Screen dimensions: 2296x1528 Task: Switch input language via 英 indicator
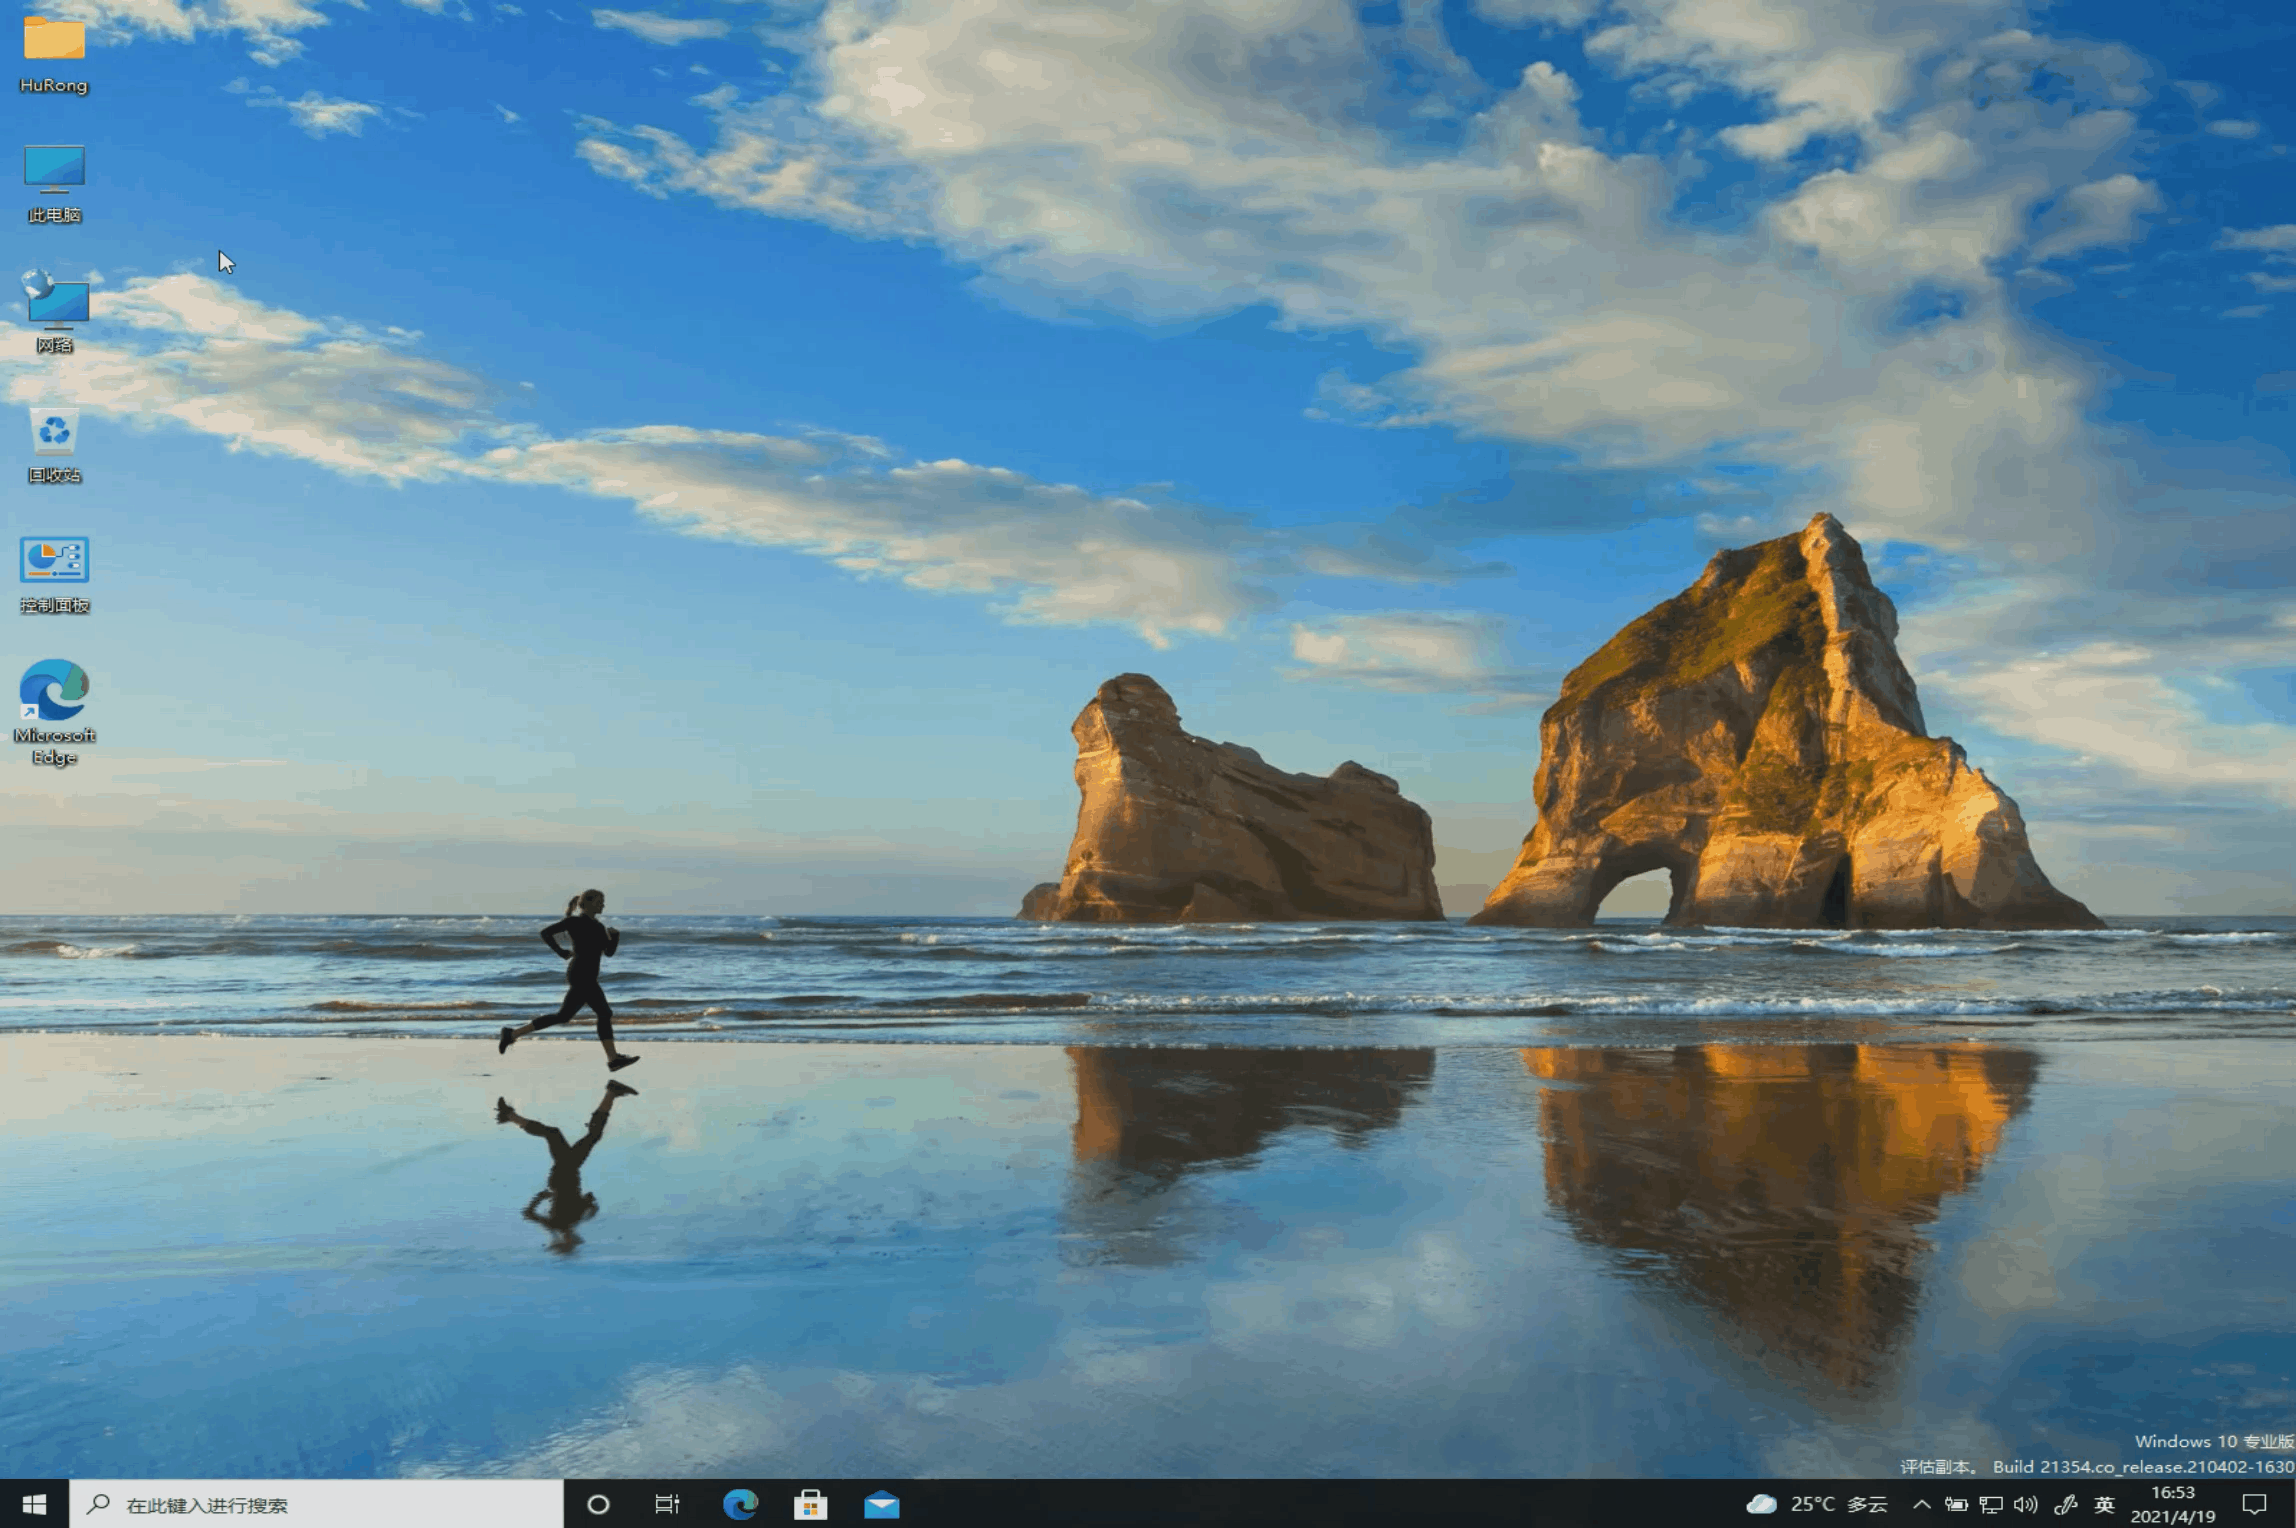tap(2104, 1504)
